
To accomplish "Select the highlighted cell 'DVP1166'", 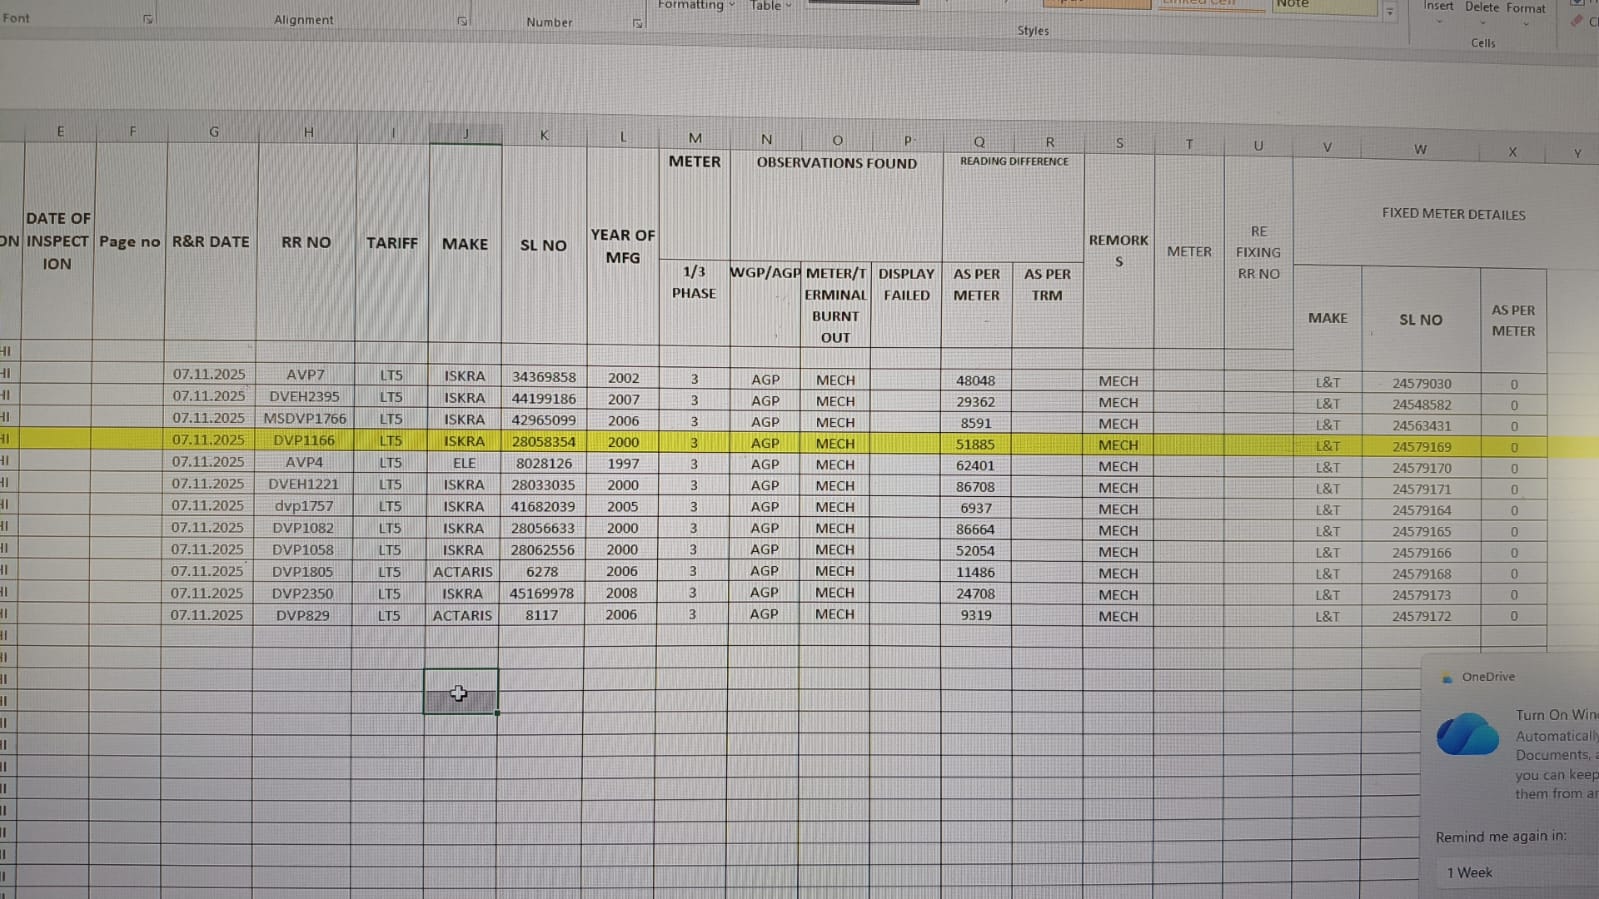I will coord(304,440).
